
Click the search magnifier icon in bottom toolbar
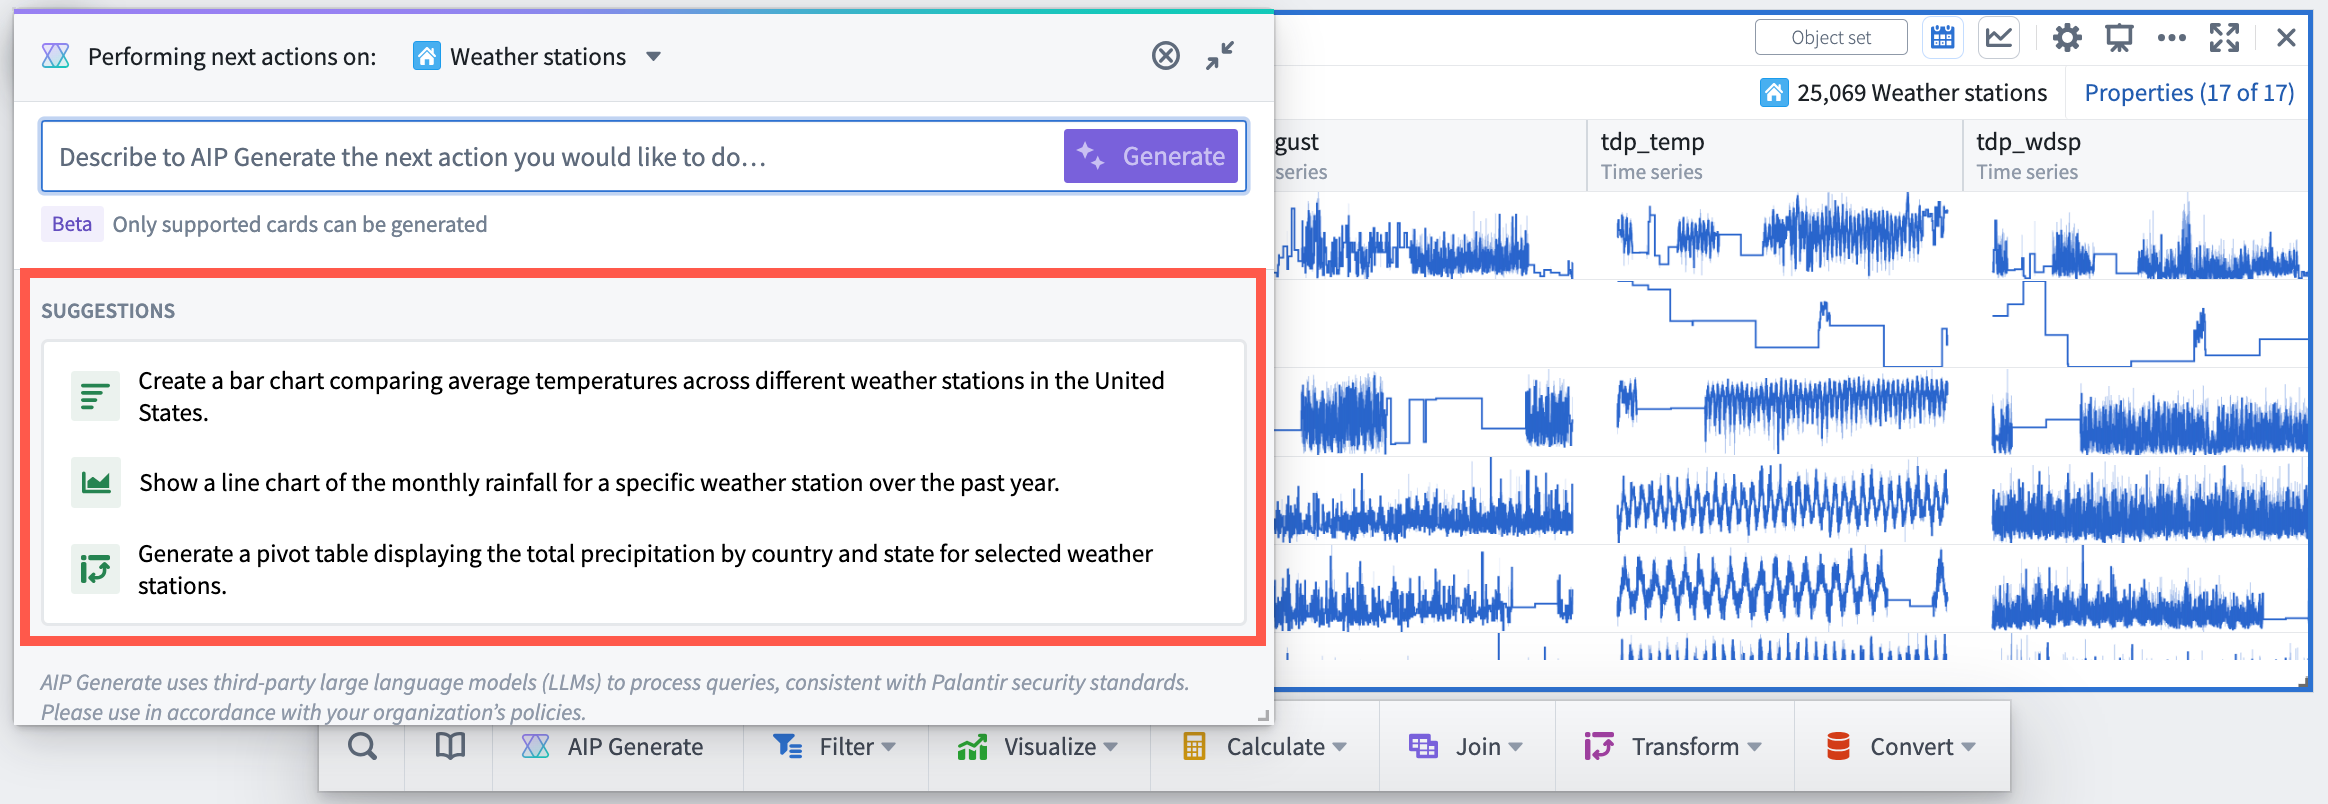[x=362, y=746]
